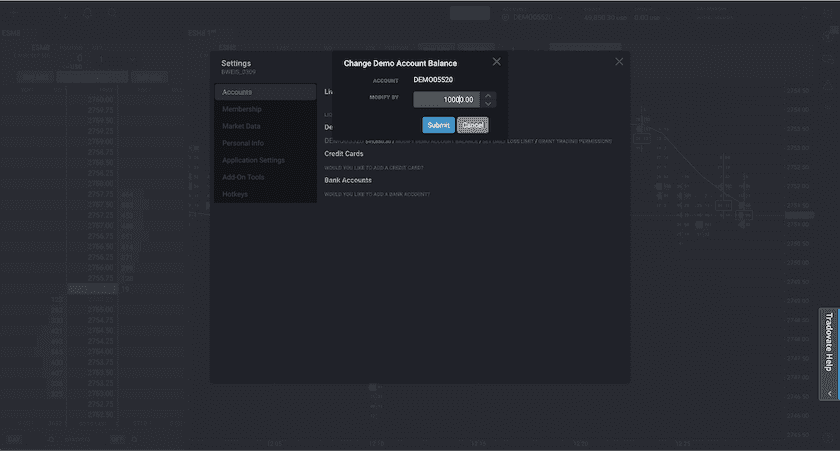Open the Personal Info section
Image resolution: width=840 pixels, height=451 pixels.
pyautogui.click(x=265, y=143)
